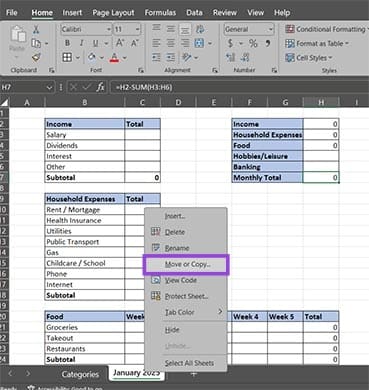Open the Borders dropdown arrow
This screenshot has height=390, width=369.
pos(77,58)
